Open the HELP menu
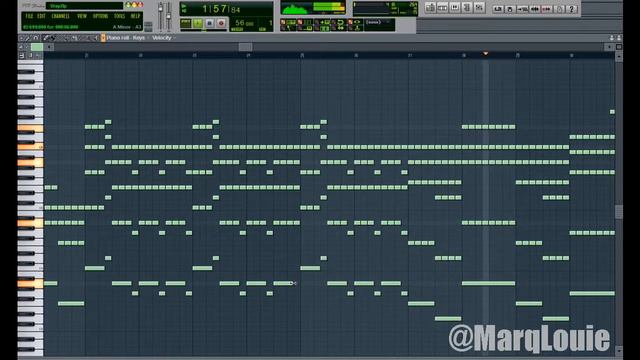 click(135, 16)
